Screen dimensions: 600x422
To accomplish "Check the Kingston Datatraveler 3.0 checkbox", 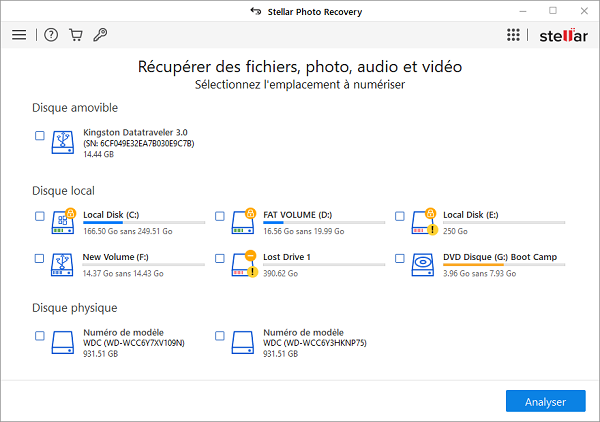I will [x=39, y=135].
